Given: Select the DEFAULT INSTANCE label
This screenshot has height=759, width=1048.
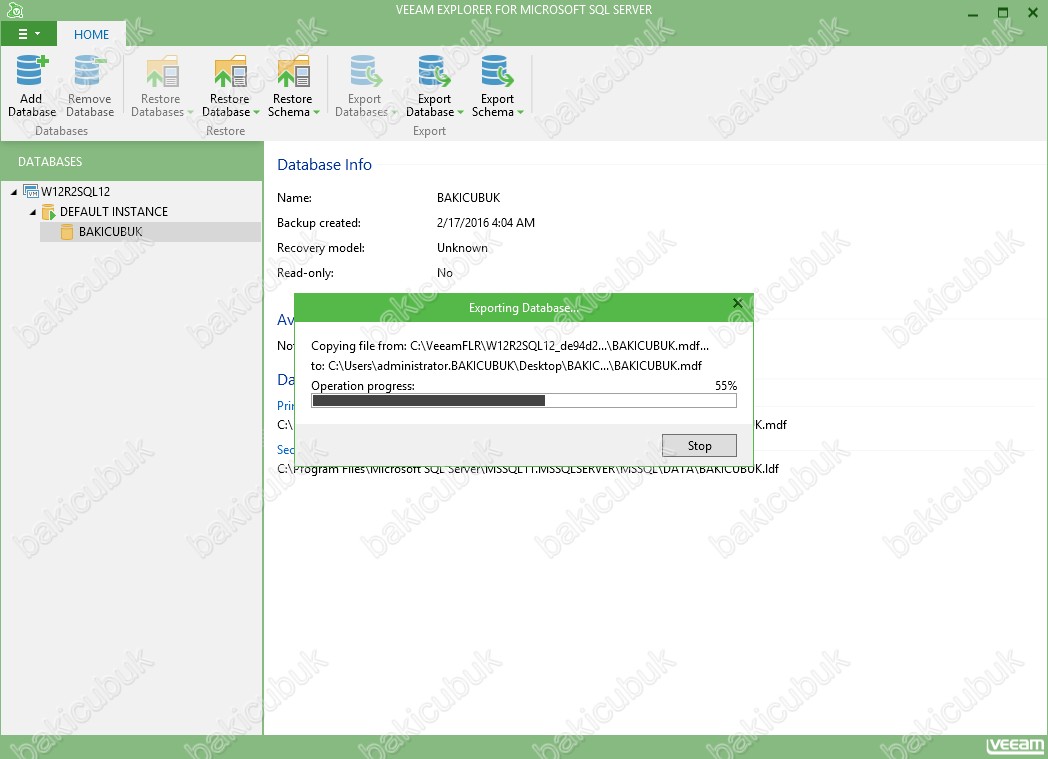Looking at the screenshot, I should pyautogui.click(x=114, y=212).
